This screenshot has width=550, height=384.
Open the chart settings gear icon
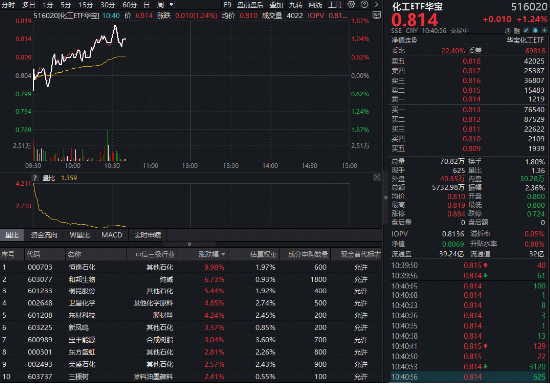coord(351,5)
